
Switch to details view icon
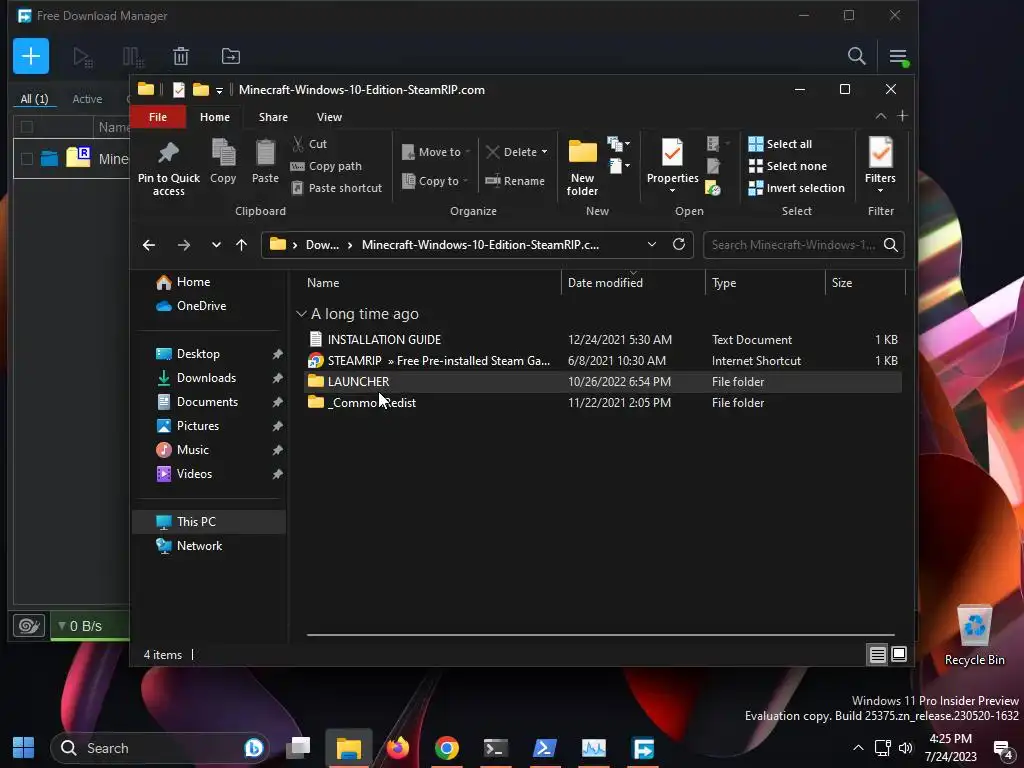click(x=877, y=654)
